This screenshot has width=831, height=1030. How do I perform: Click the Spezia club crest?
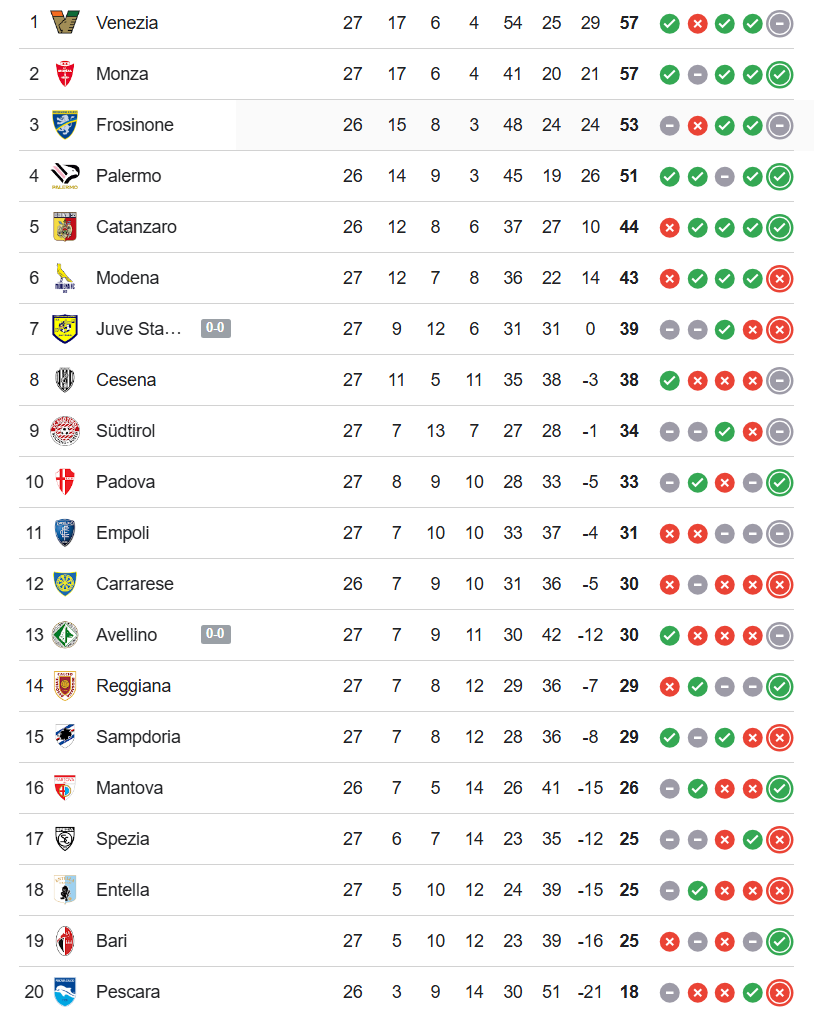tap(66, 839)
